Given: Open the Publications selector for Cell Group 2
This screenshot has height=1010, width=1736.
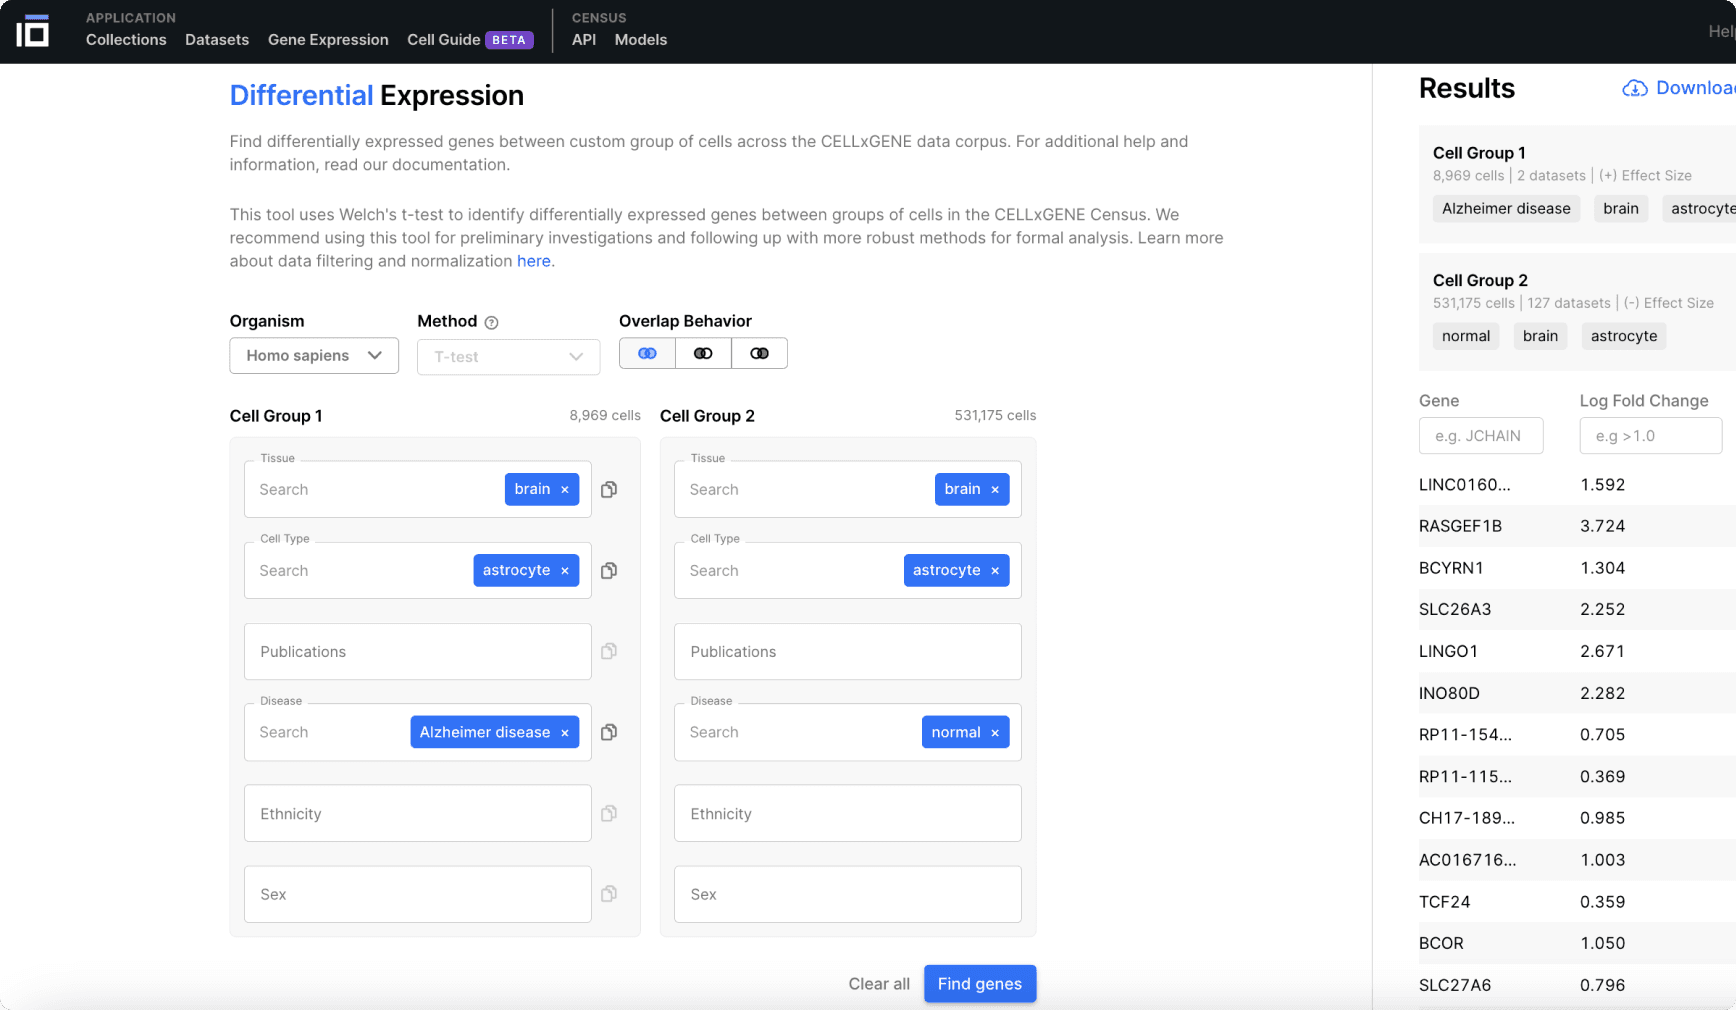Looking at the screenshot, I should [846, 651].
